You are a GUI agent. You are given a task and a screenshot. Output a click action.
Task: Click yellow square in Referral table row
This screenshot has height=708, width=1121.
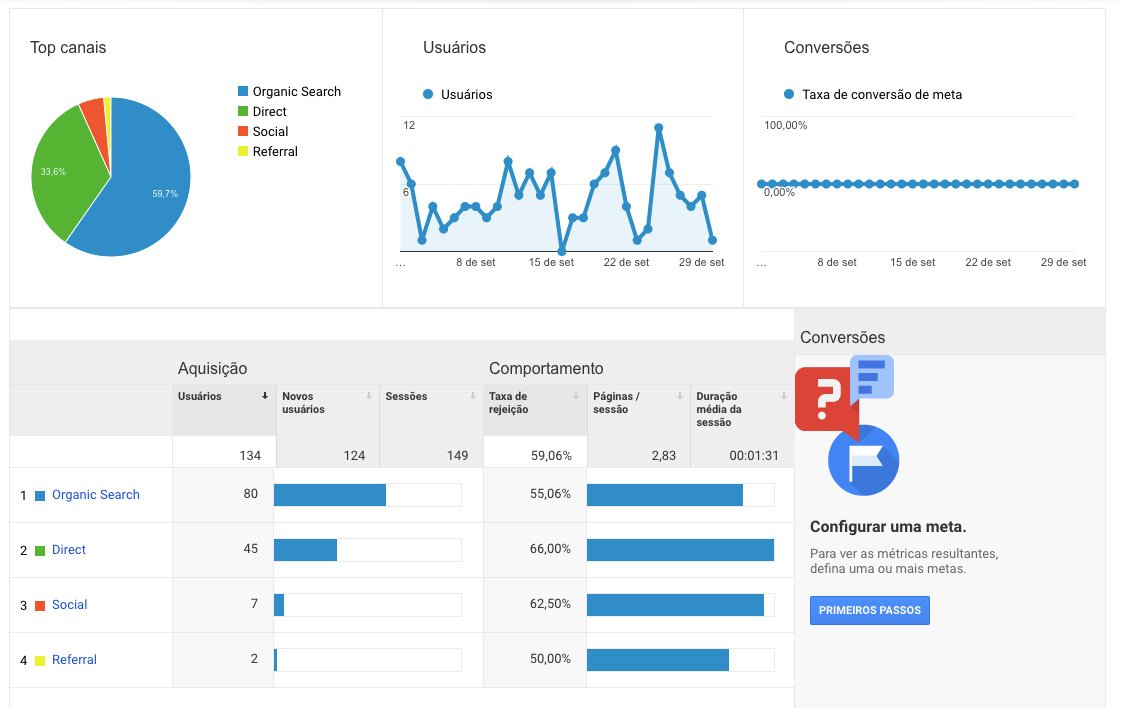point(40,661)
